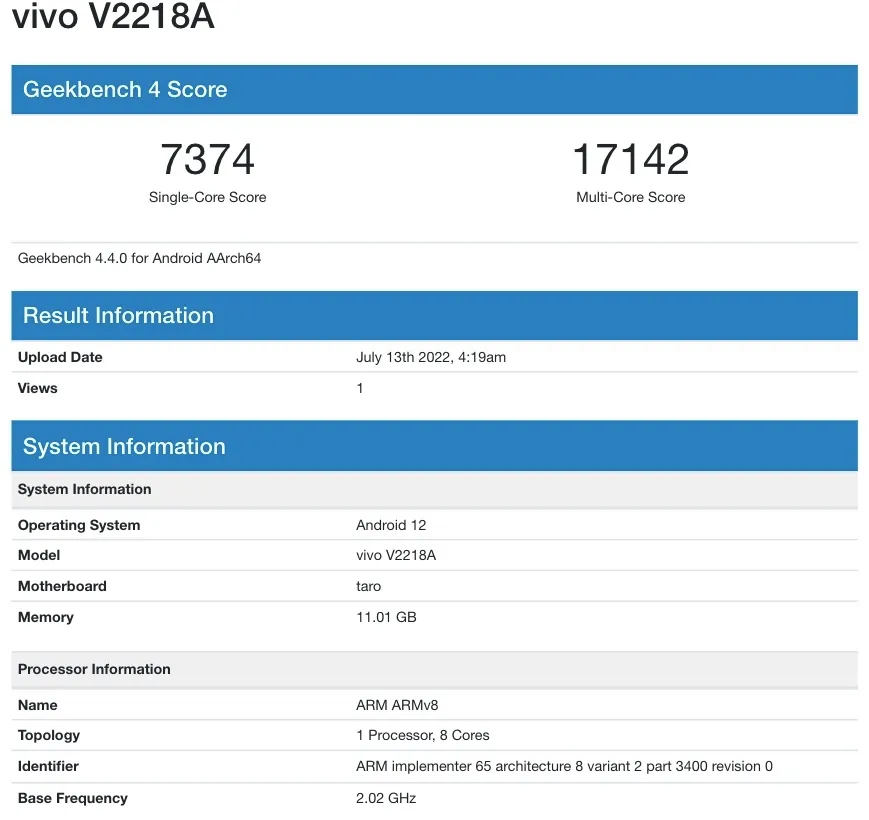Screen dimensions: 869x820
Task: Click the vivo V2218A page title
Action: pos(113,17)
